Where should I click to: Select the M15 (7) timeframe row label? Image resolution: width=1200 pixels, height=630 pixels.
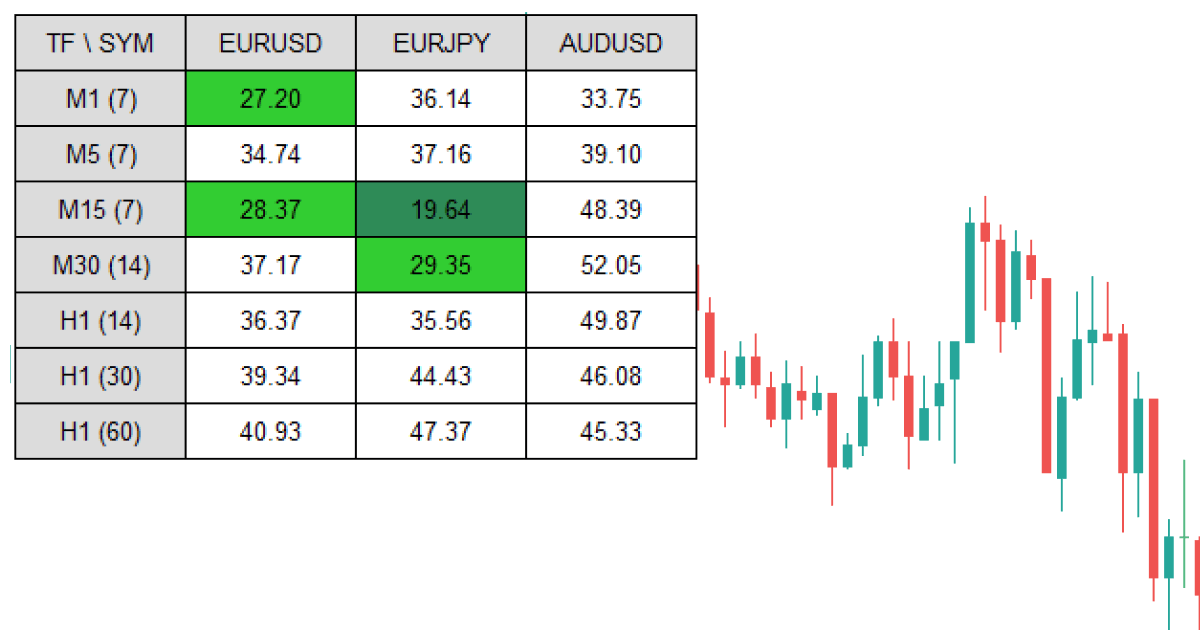point(100,210)
